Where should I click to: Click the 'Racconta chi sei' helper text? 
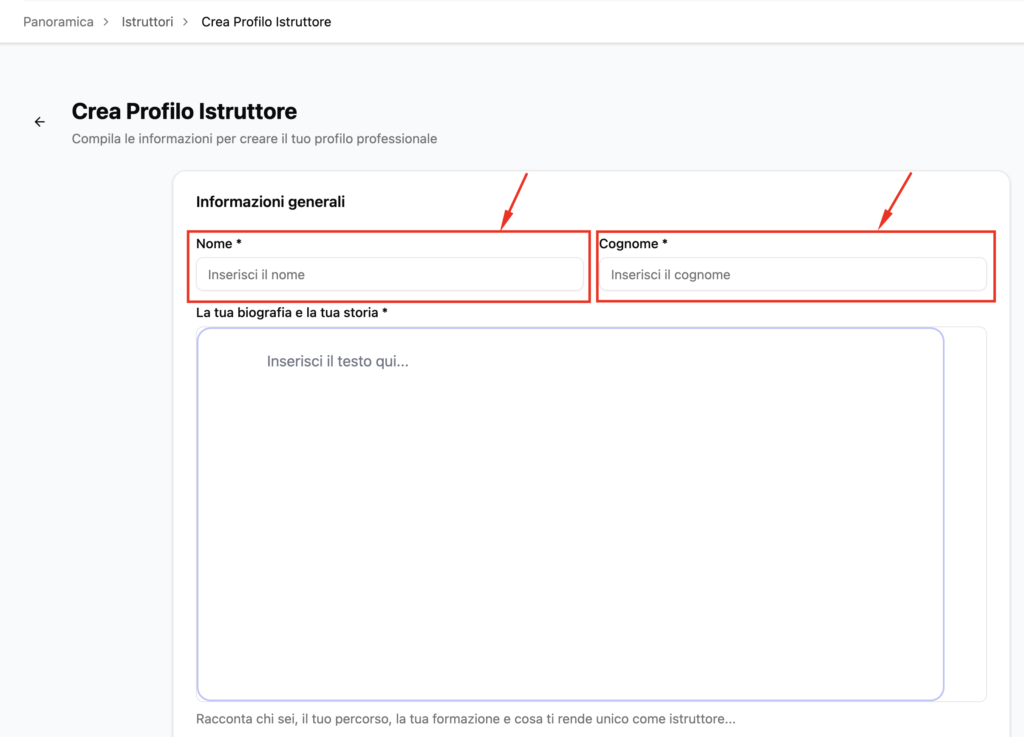[x=465, y=719]
